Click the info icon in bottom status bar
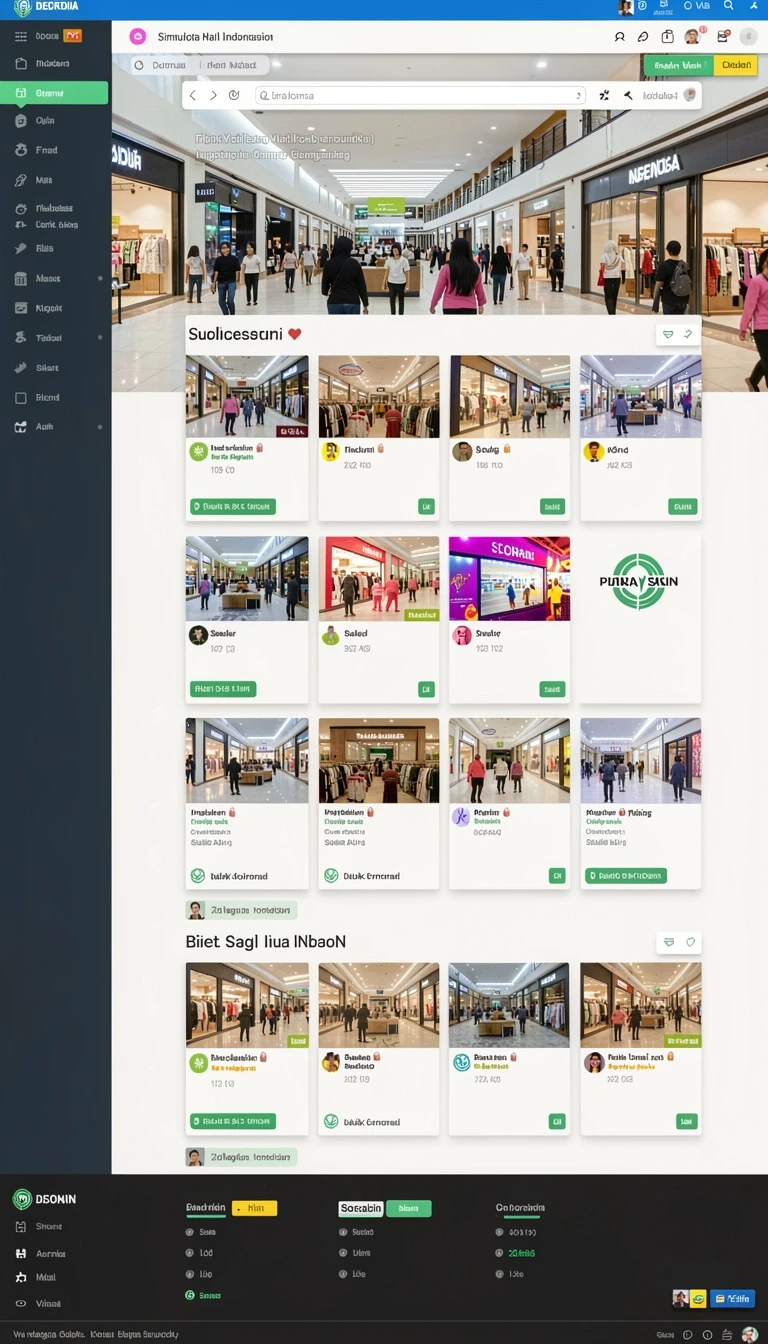Image resolution: width=768 pixels, height=1344 pixels. [707, 1334]
